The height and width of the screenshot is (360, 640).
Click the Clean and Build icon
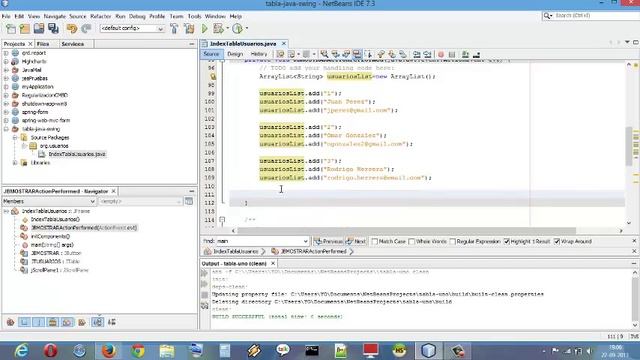[189, 29]
